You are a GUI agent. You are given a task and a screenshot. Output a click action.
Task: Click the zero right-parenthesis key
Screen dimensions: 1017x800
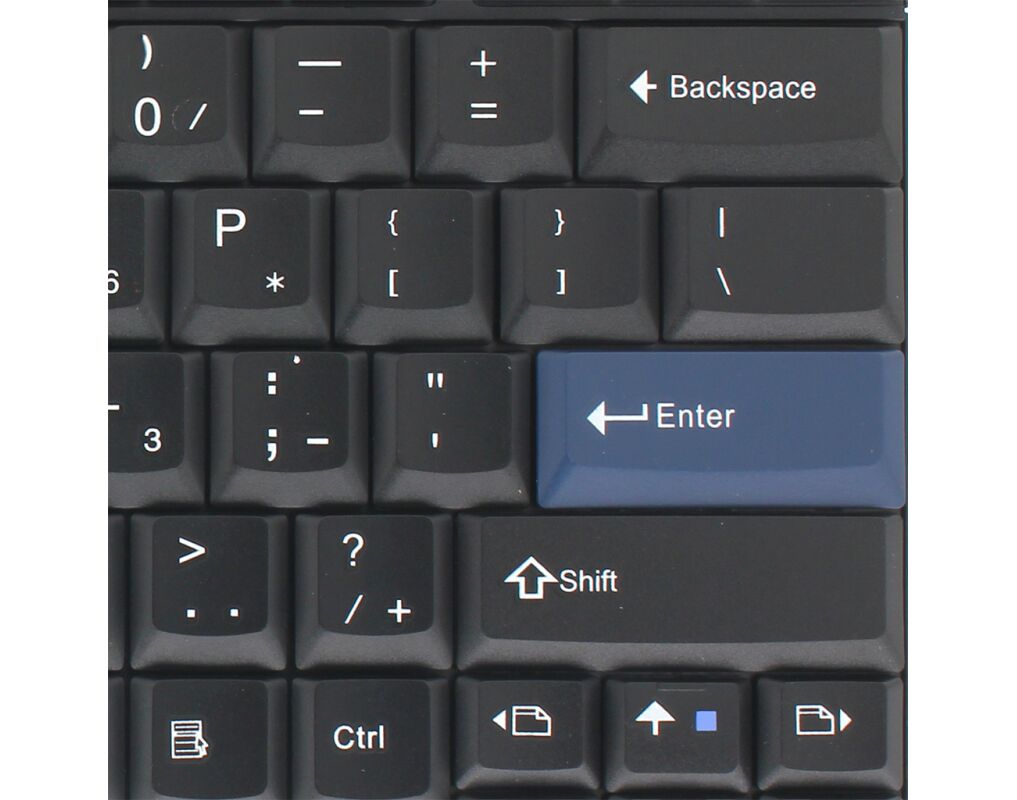pyautogui.click(x=178, y=103)
